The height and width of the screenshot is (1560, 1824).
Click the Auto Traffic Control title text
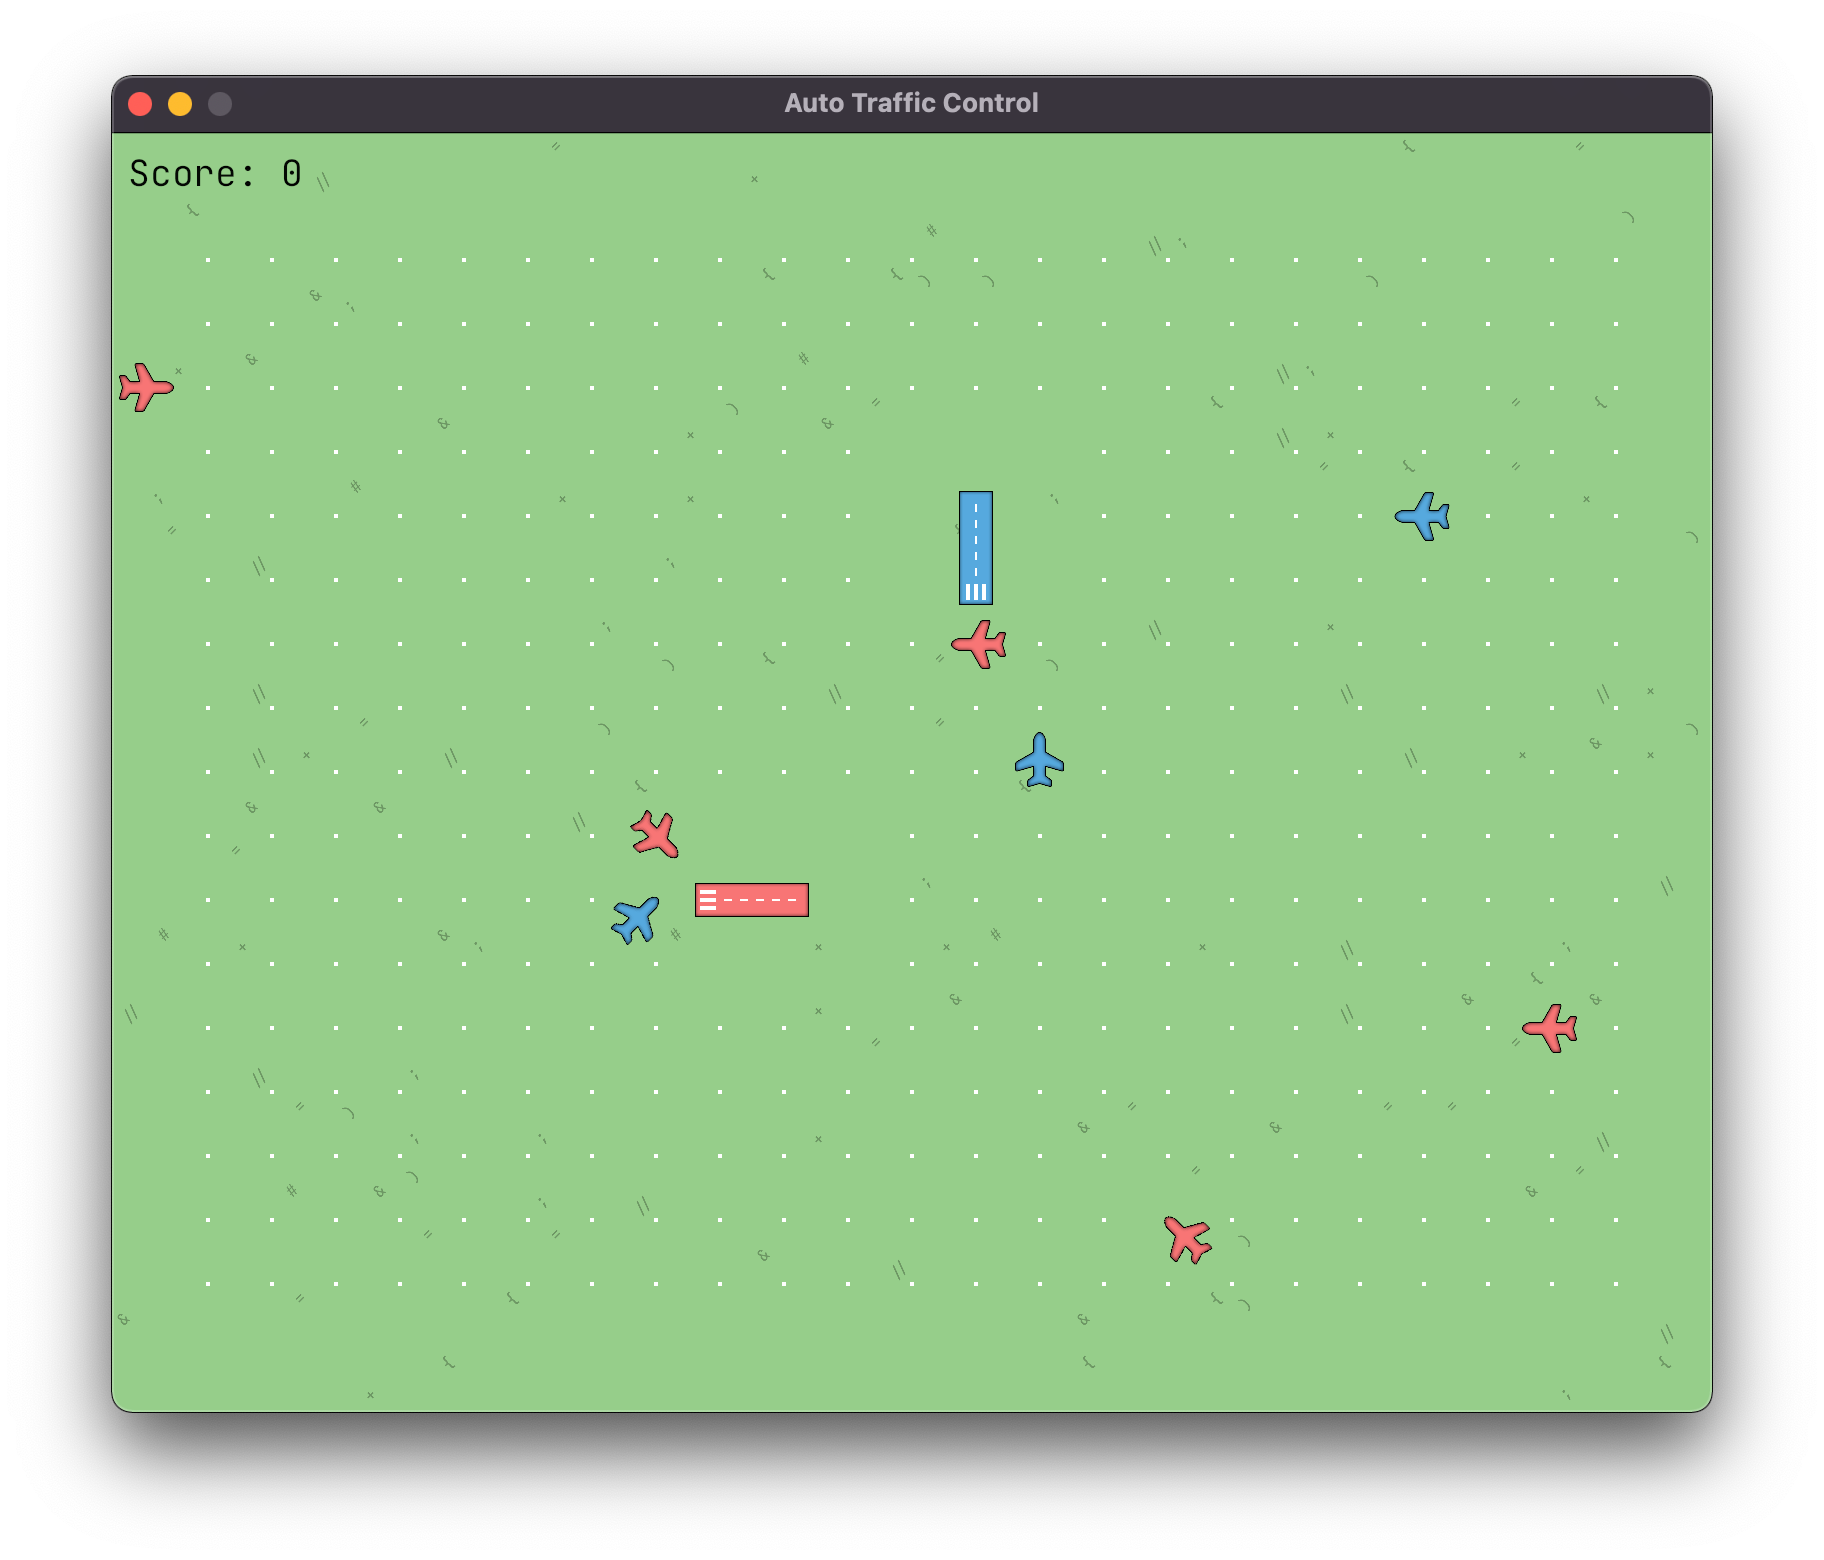click(x=911, y=101)
